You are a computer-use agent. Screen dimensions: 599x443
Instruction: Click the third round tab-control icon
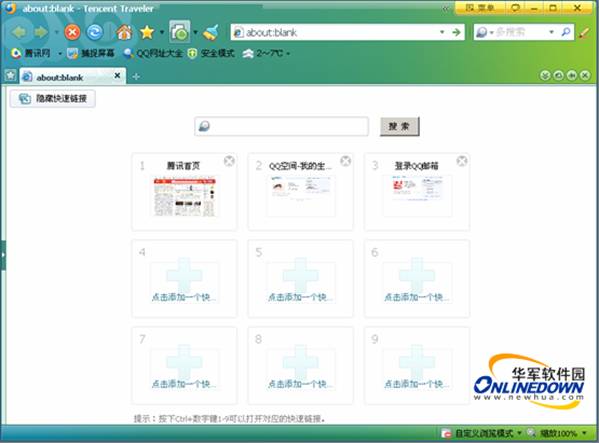(x=572, y=76)
